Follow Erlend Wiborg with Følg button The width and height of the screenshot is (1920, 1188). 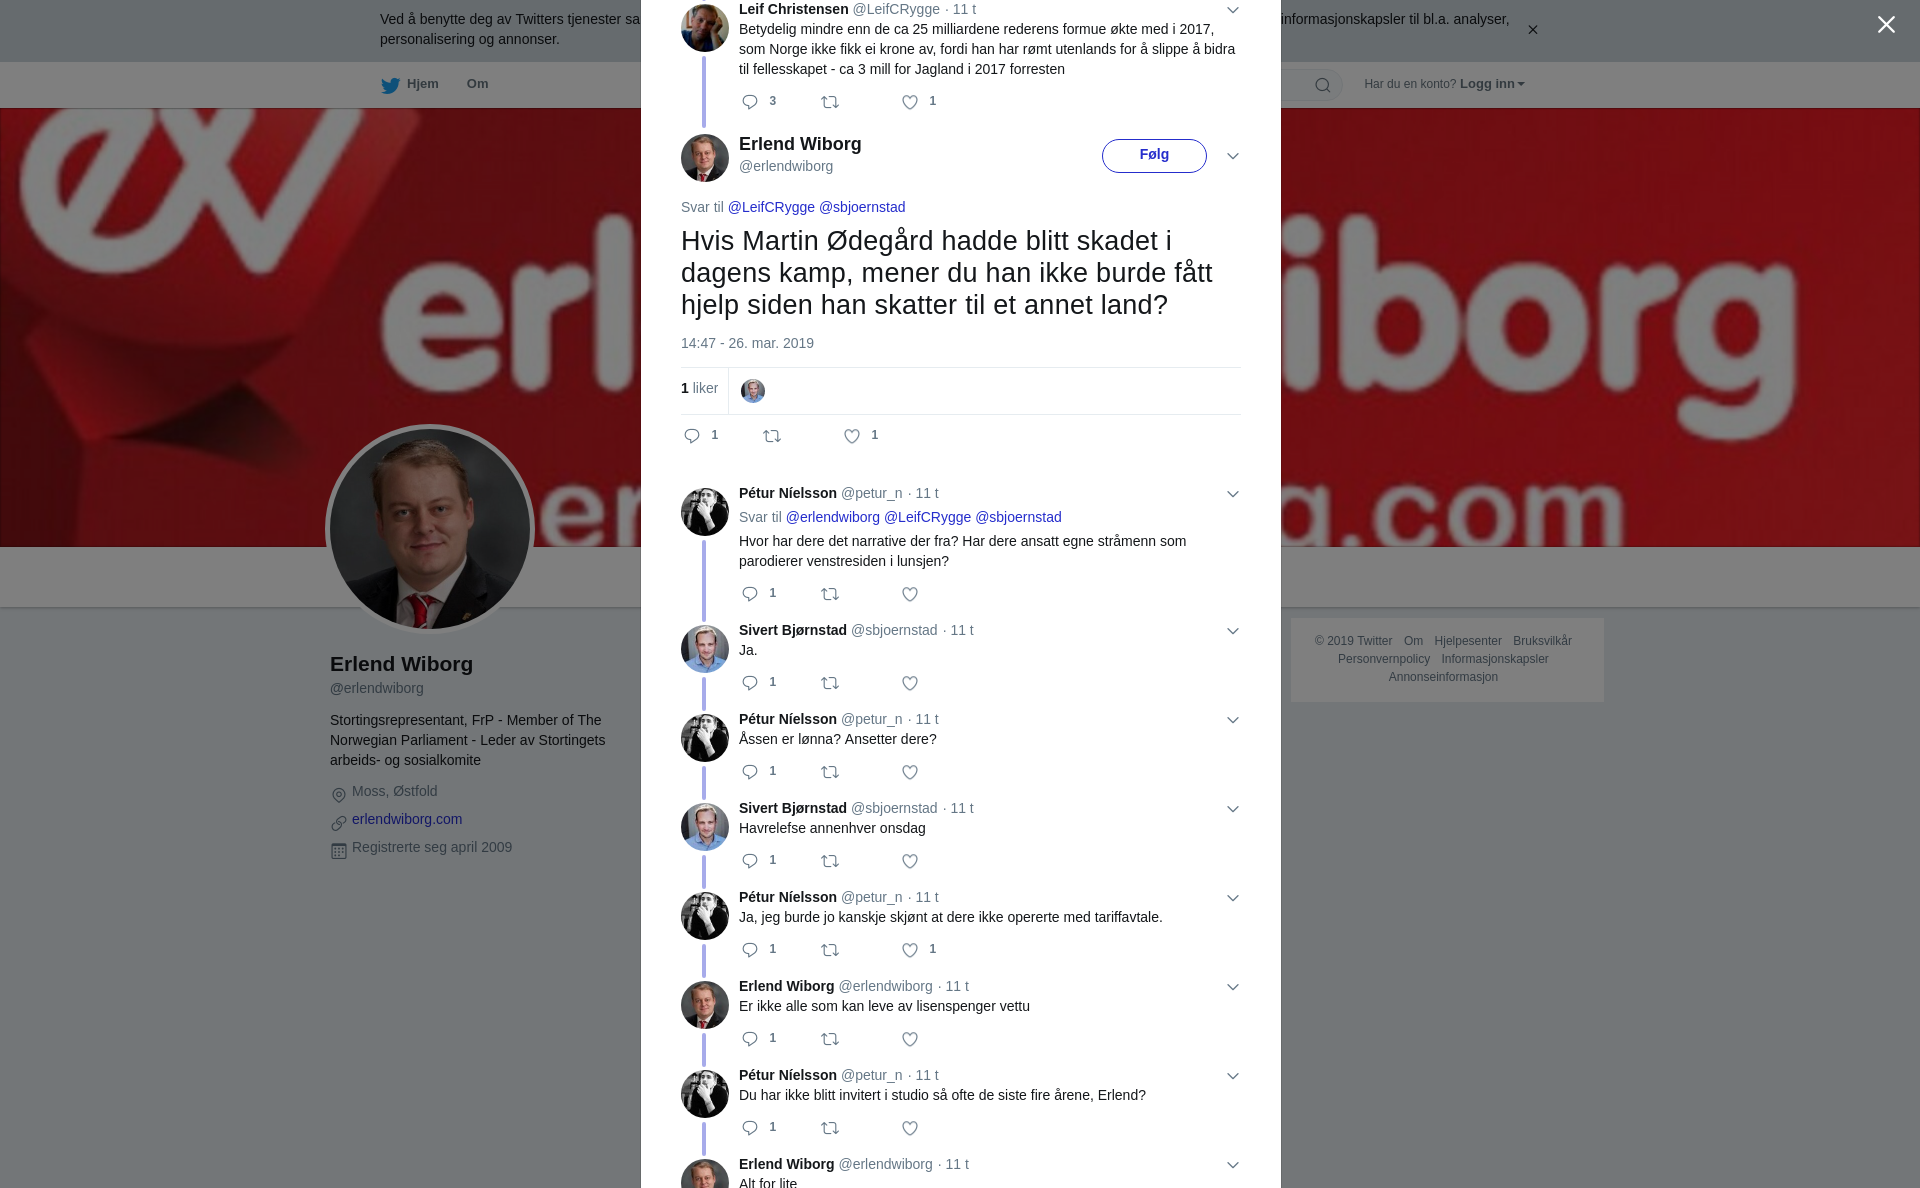[x=1154, y=155]
